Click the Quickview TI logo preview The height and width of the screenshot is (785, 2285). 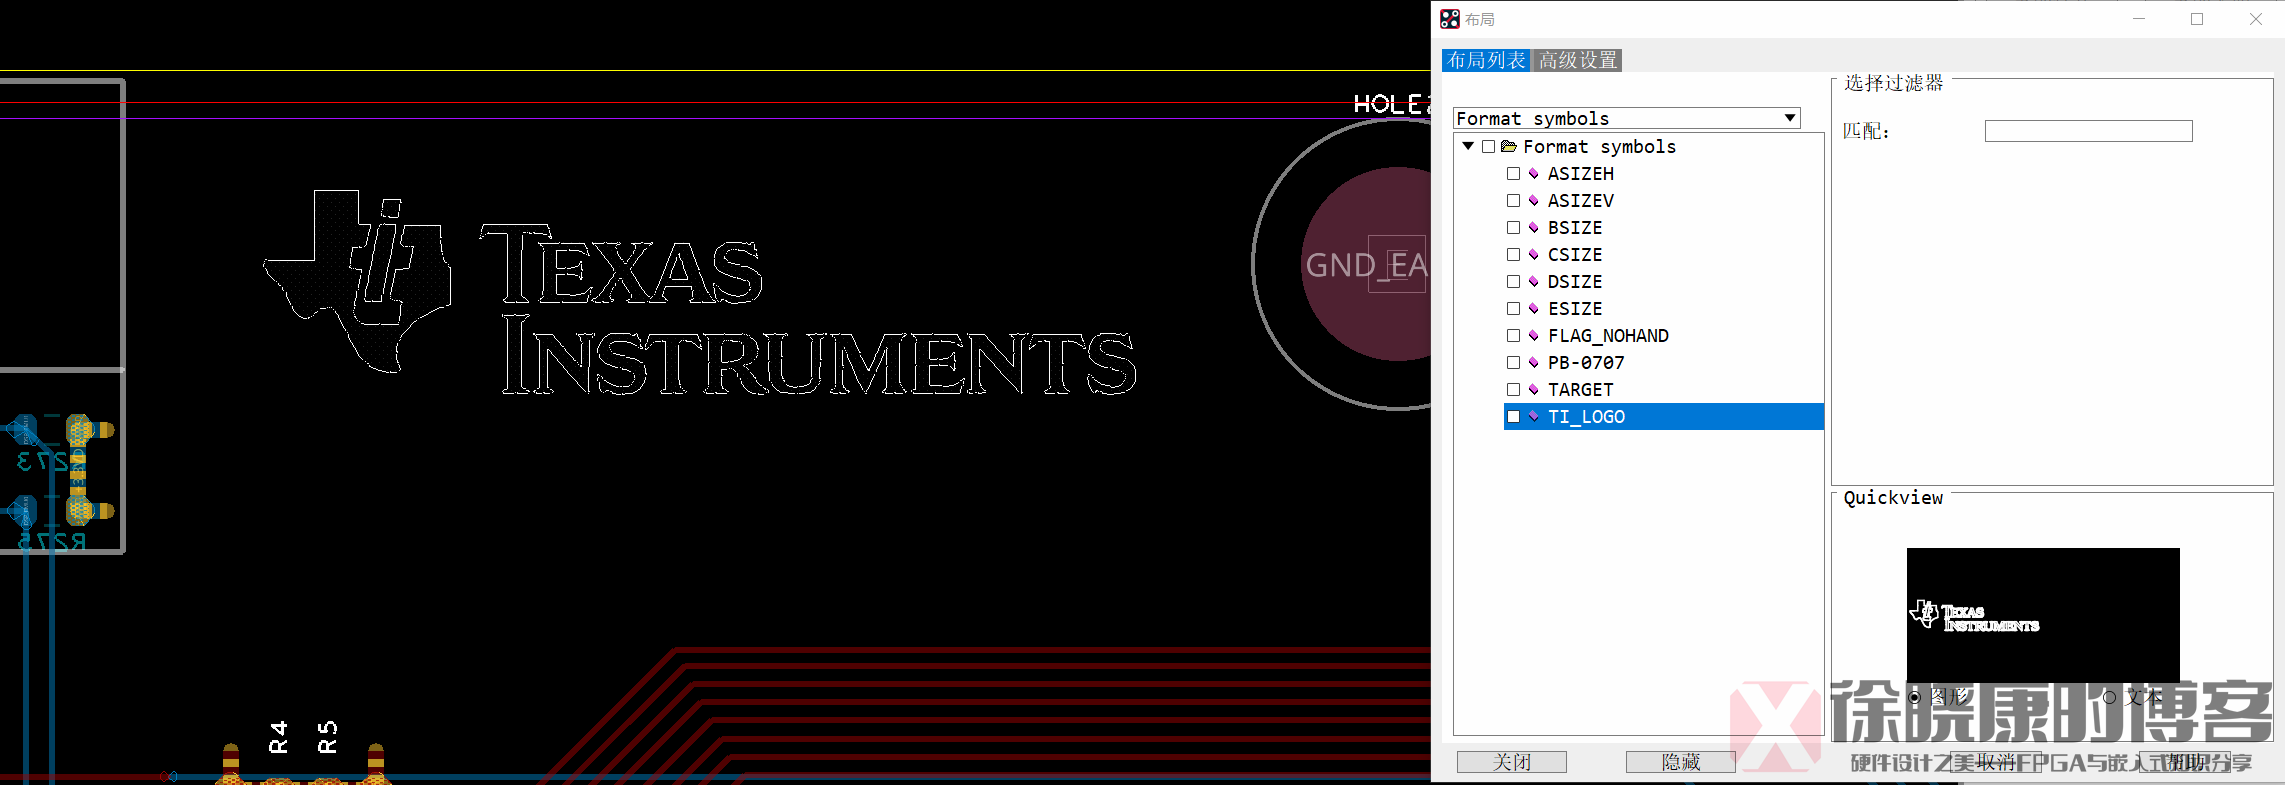[2043, 615]
